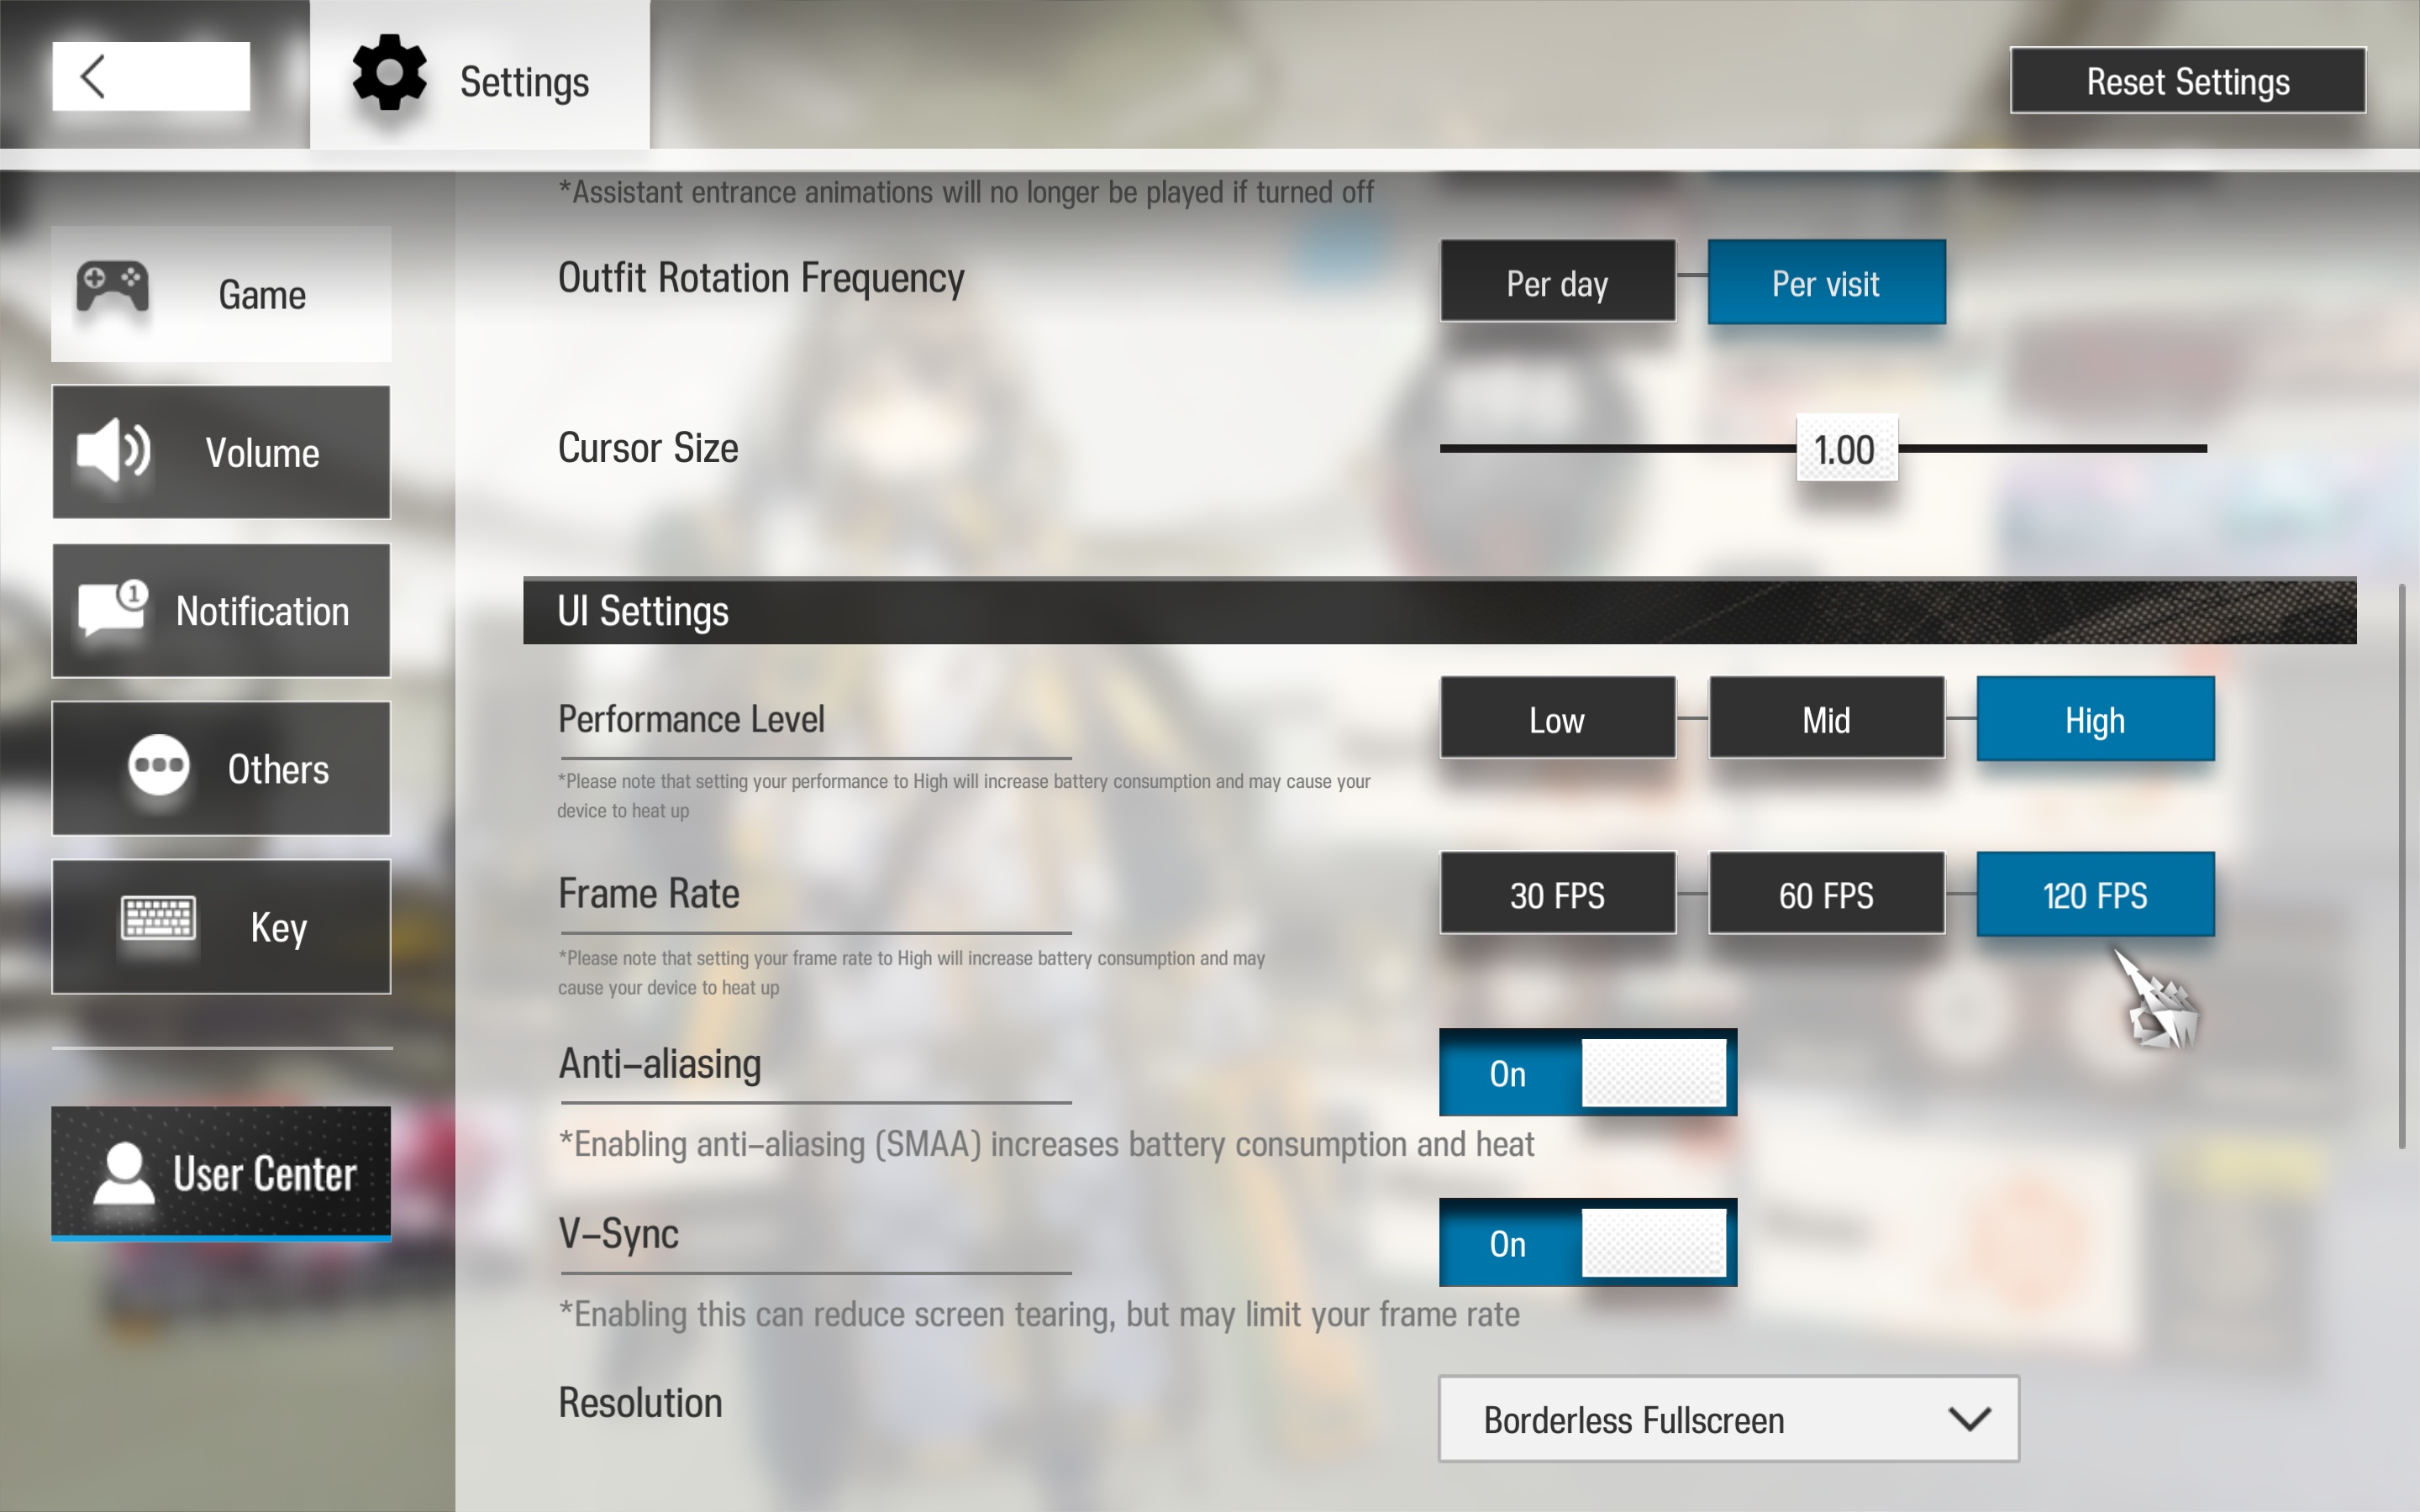
Task: Click the speaker volume icon
Action: click(x=114, y=450)
